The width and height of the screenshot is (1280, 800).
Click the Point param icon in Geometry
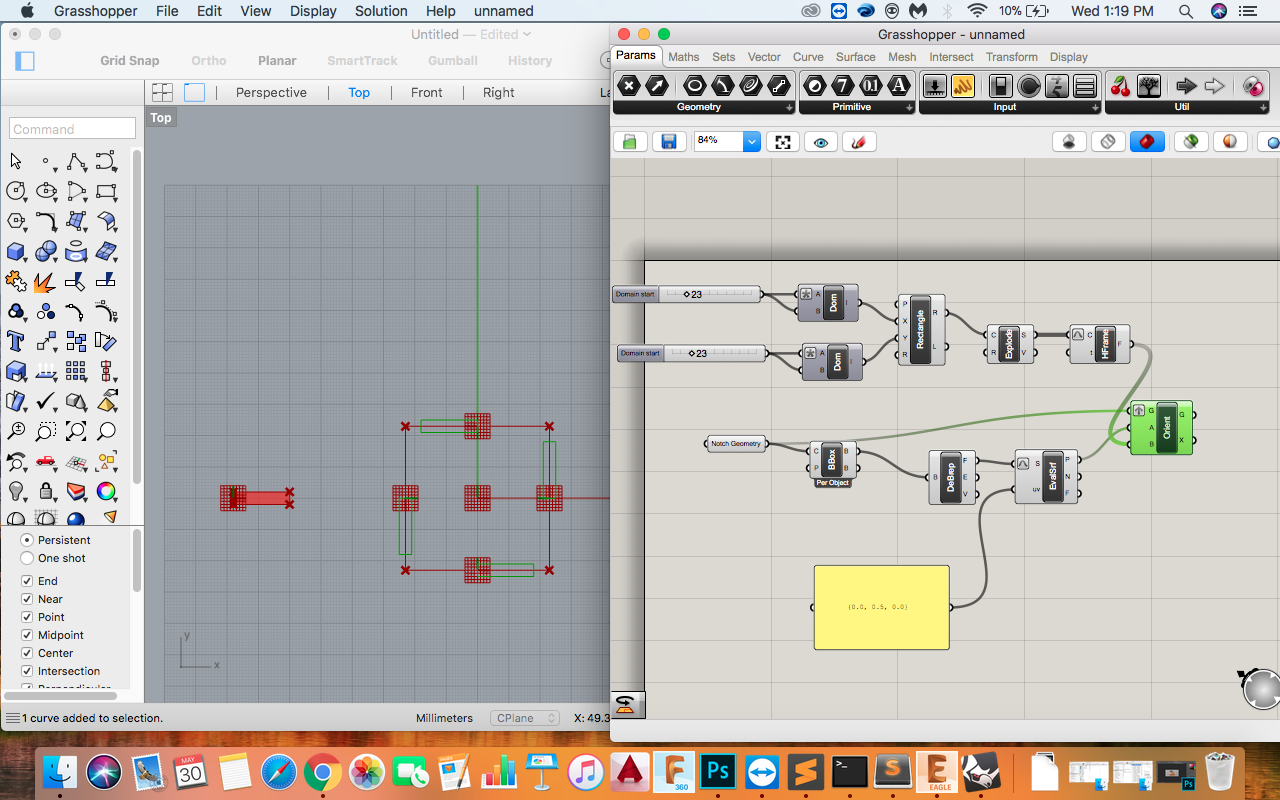tap(629, 86)
